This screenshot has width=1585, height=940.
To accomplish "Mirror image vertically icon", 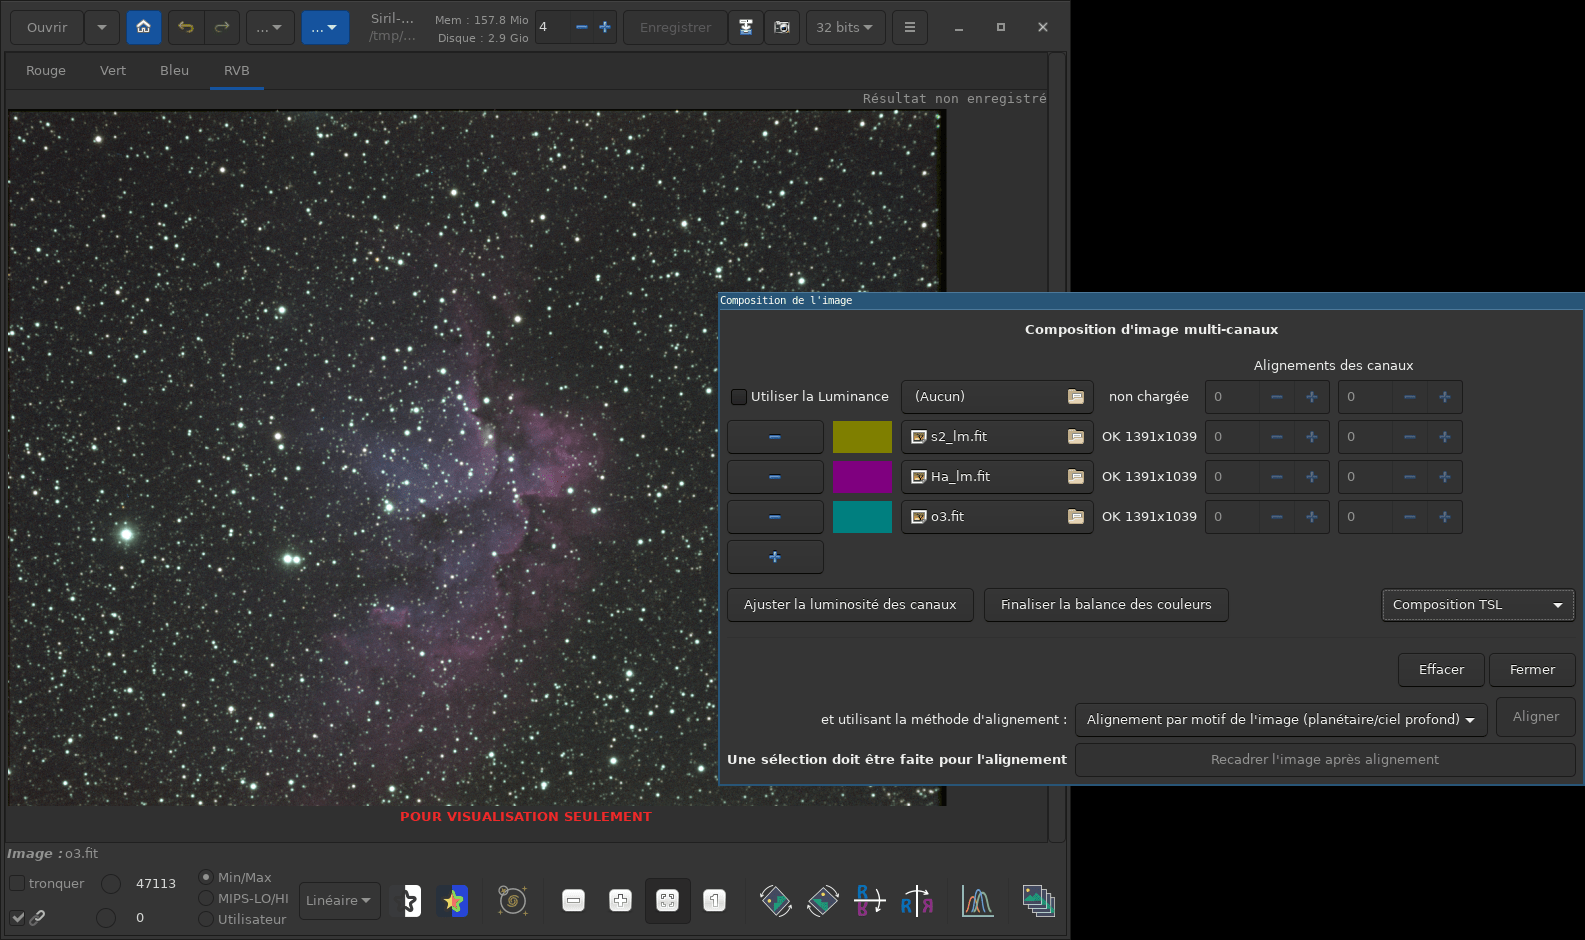I will [x=917, y=901].
